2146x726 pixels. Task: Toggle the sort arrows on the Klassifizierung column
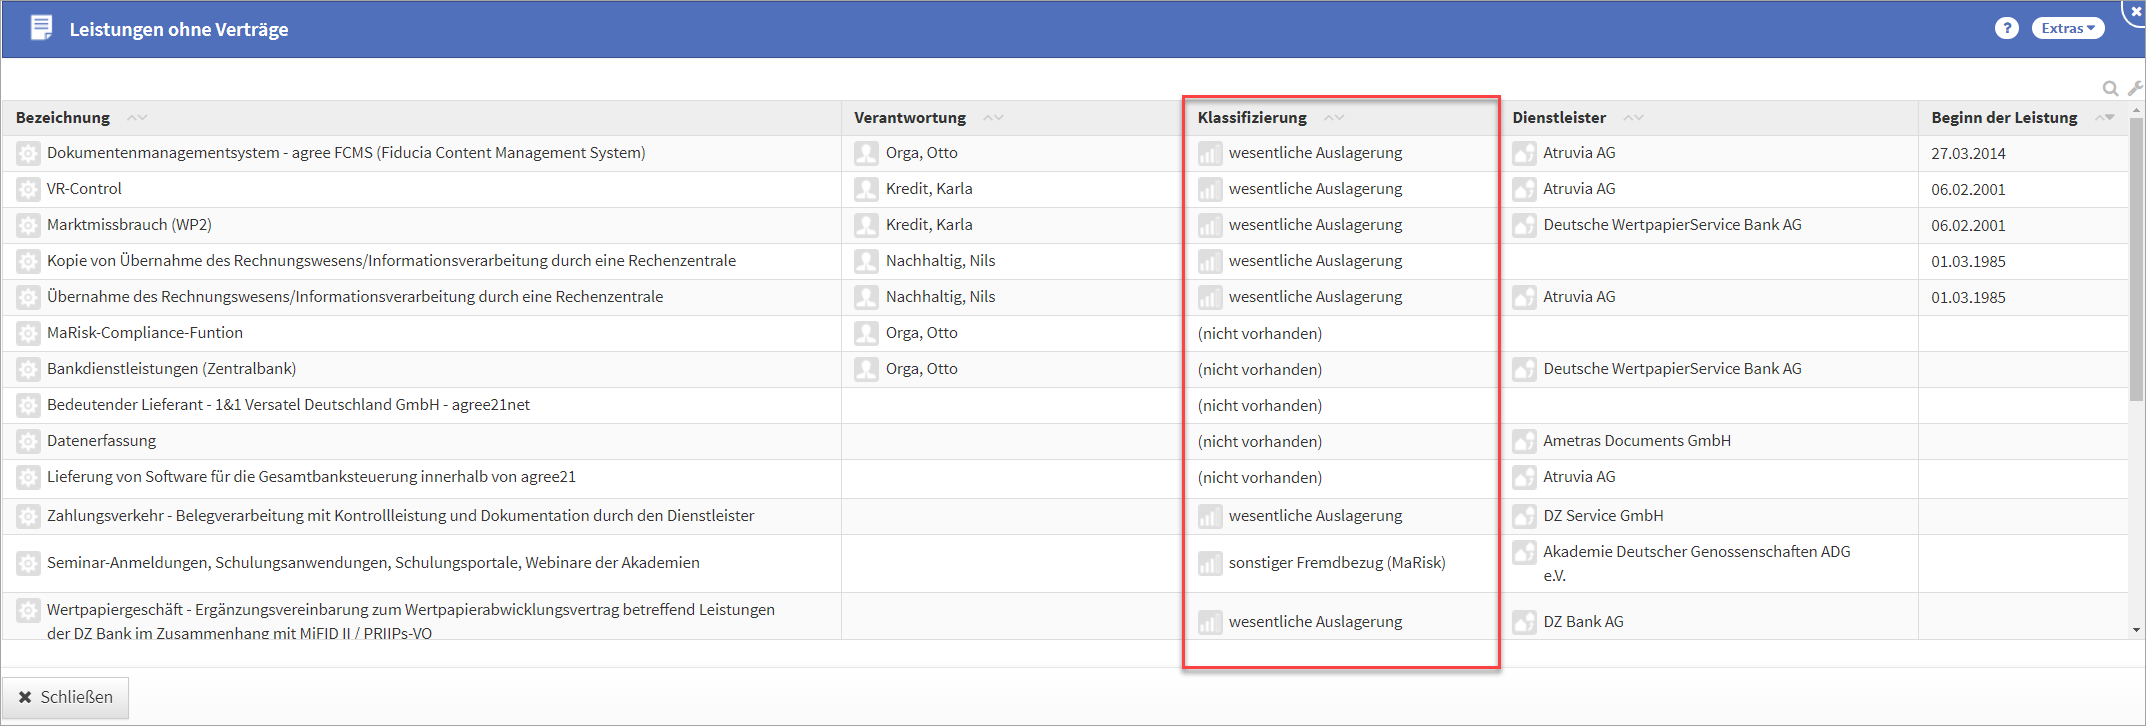click(1334, 118)
